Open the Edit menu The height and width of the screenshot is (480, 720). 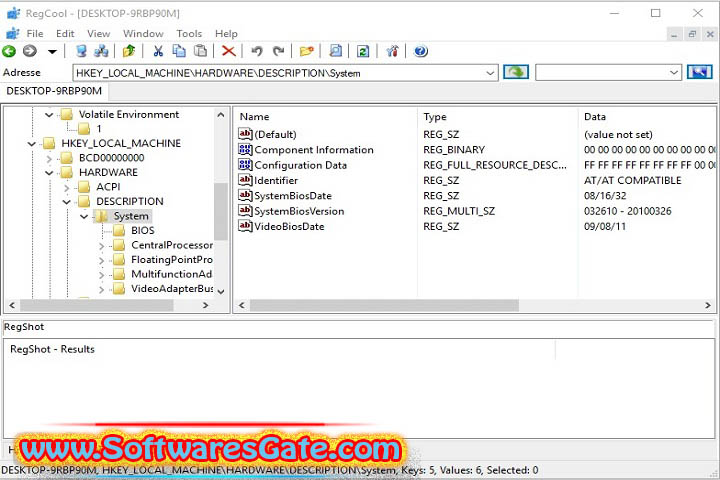point(65,34)
